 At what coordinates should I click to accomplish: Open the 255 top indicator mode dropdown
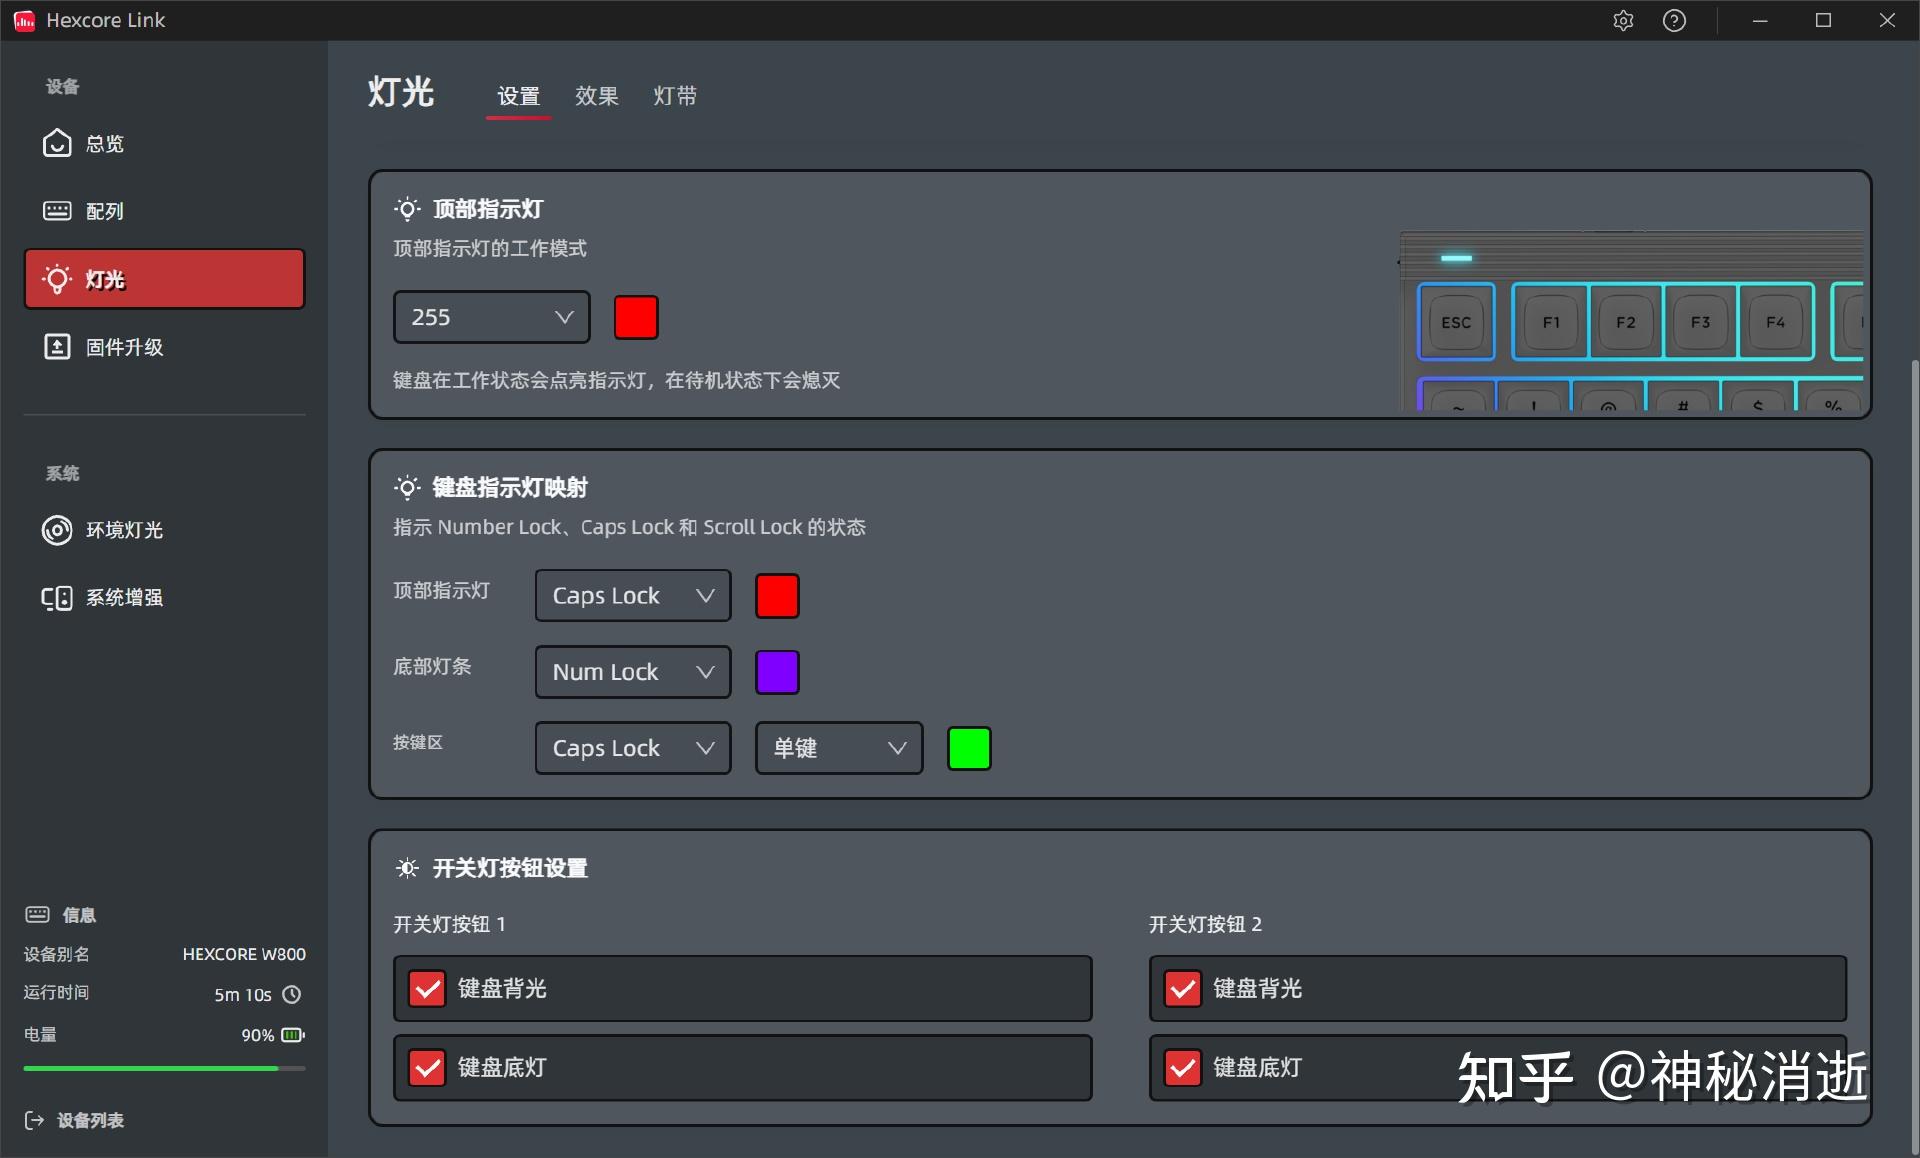coord(490,317)
